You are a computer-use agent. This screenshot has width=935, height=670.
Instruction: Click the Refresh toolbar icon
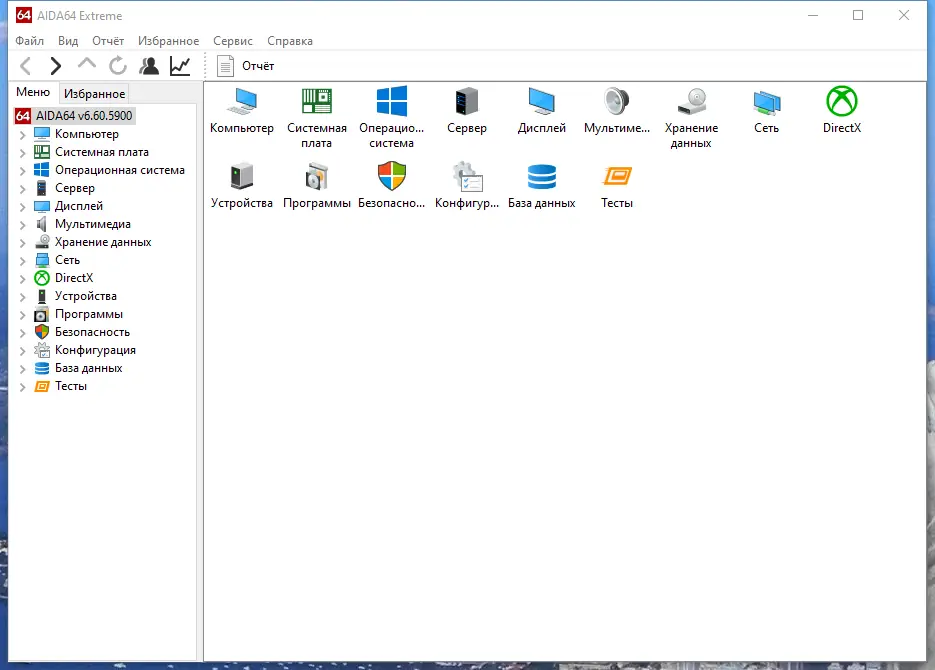tap(118, 66)
